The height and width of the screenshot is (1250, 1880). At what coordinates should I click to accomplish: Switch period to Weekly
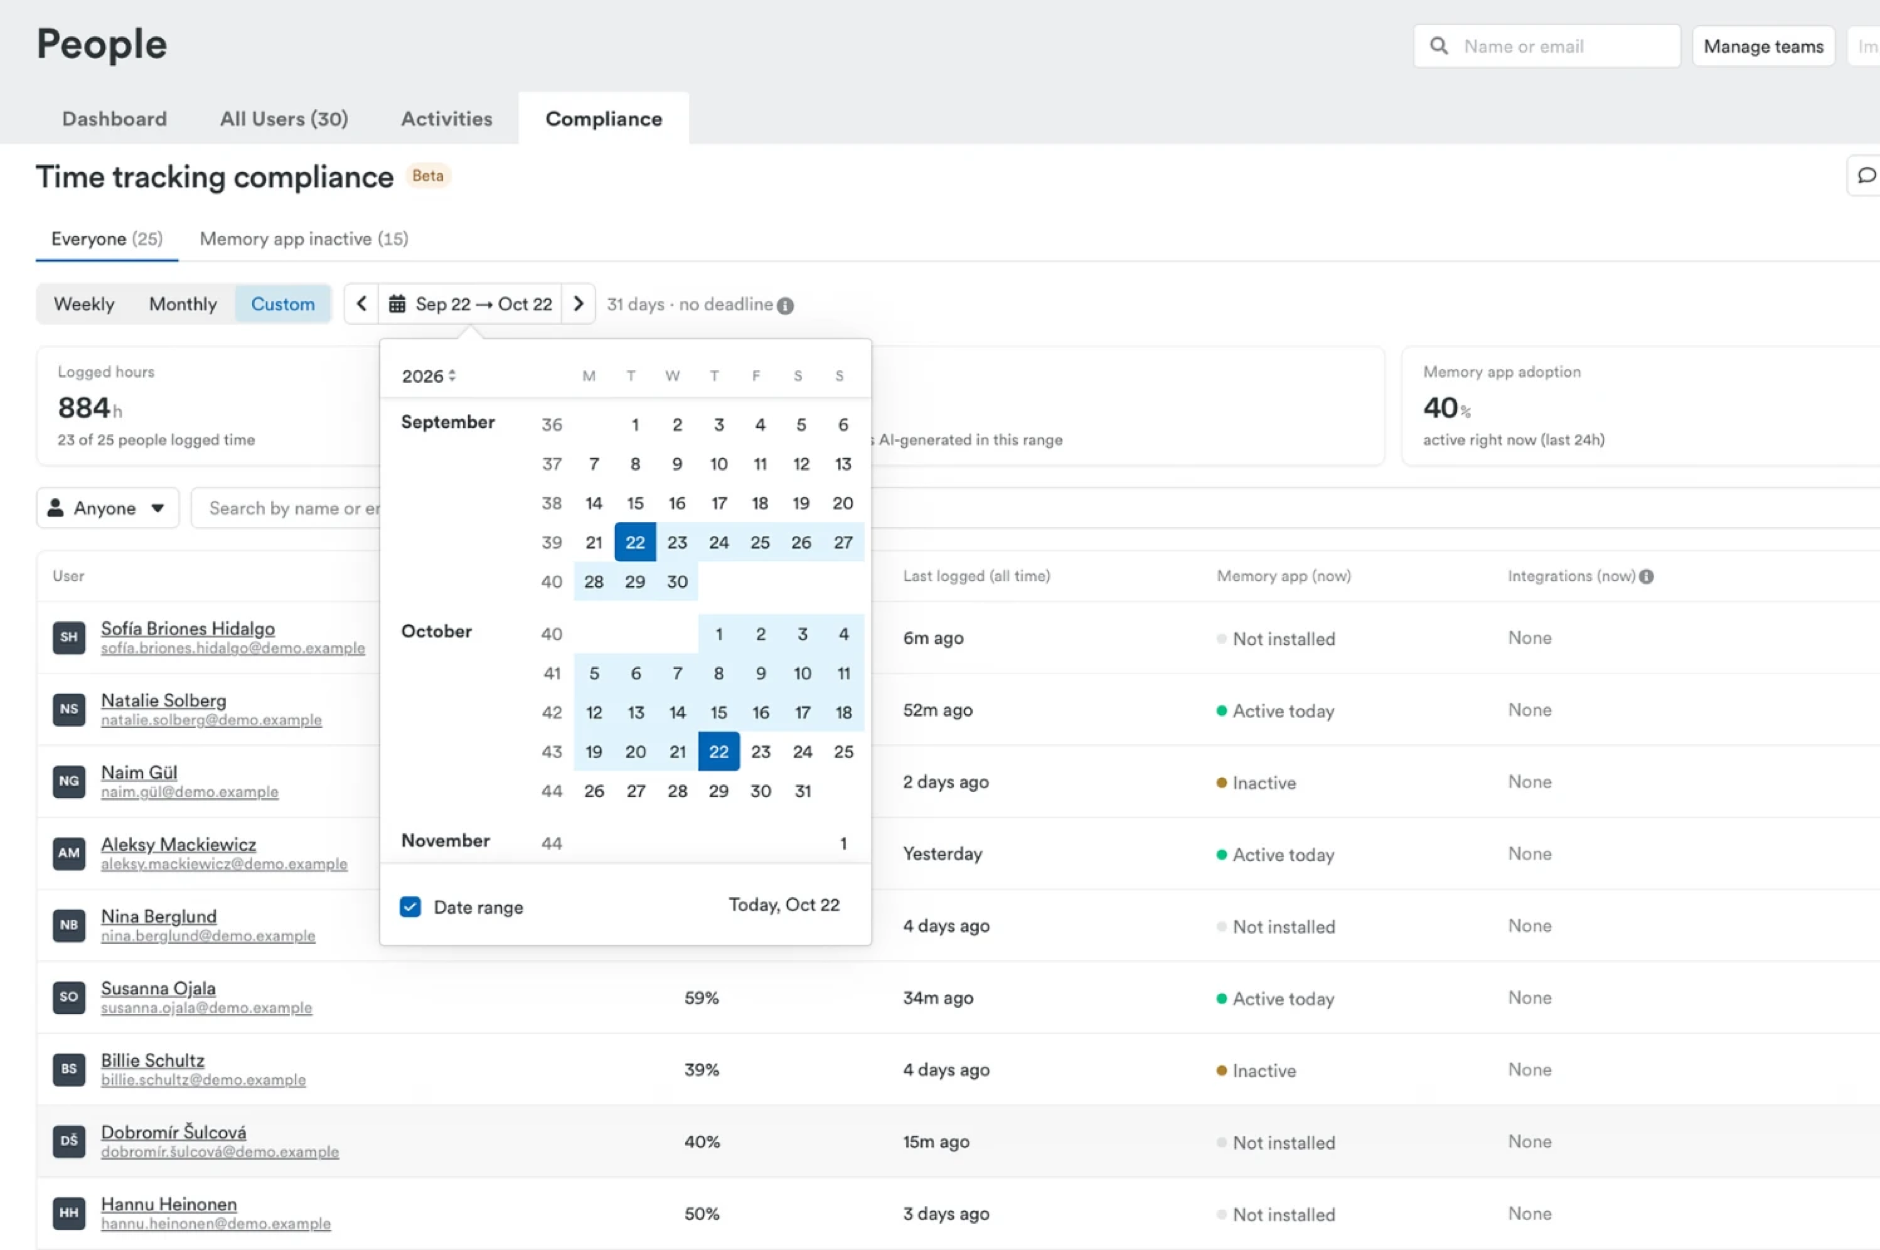84,304
